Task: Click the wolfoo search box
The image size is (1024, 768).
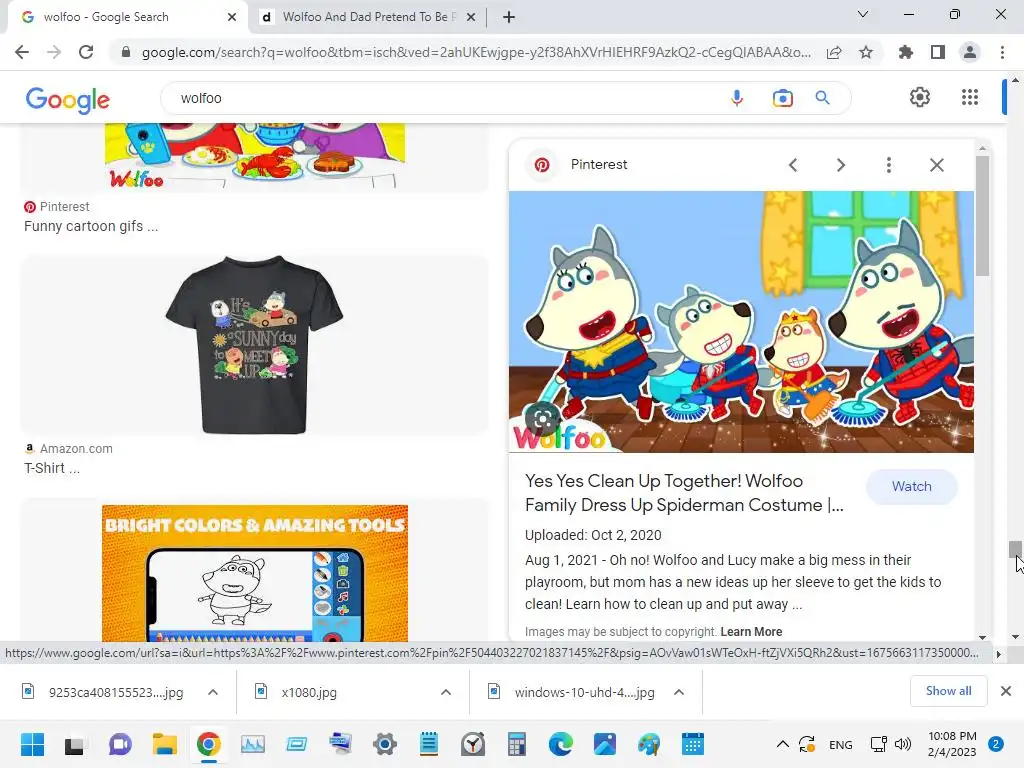Action: tap(444, 98)
